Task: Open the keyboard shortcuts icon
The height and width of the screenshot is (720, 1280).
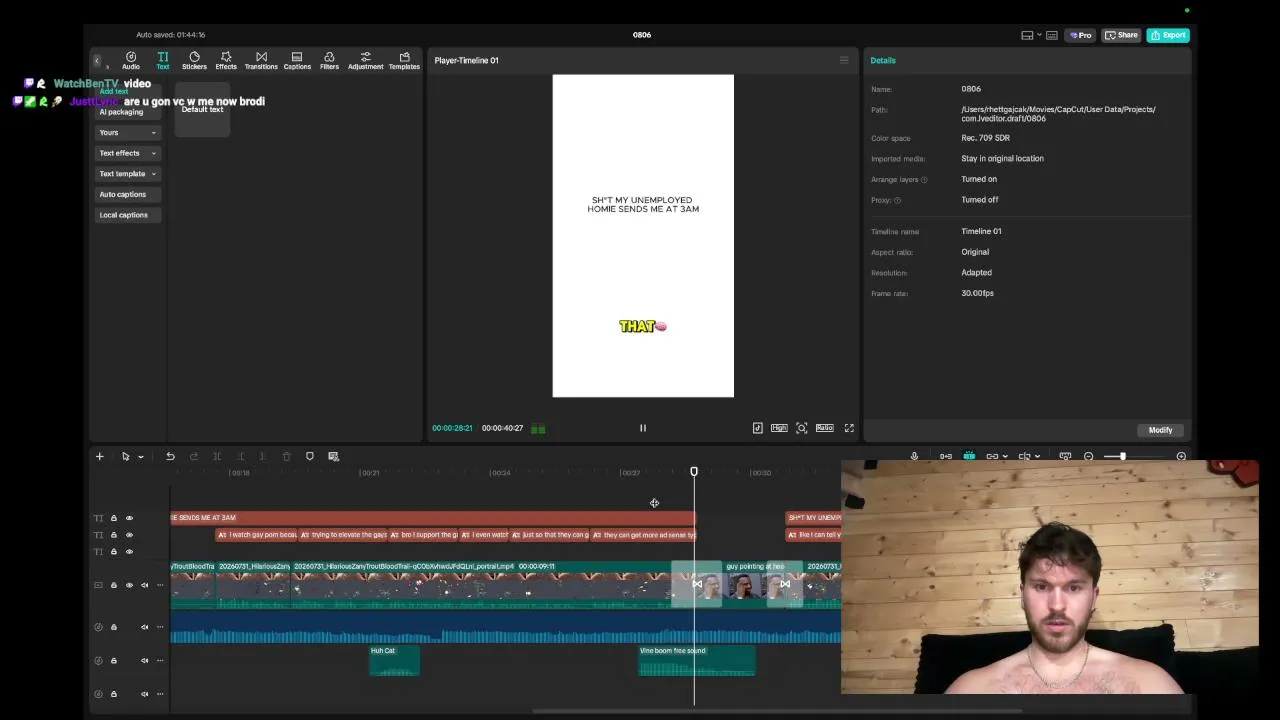Action: (x=1052, y=35)
